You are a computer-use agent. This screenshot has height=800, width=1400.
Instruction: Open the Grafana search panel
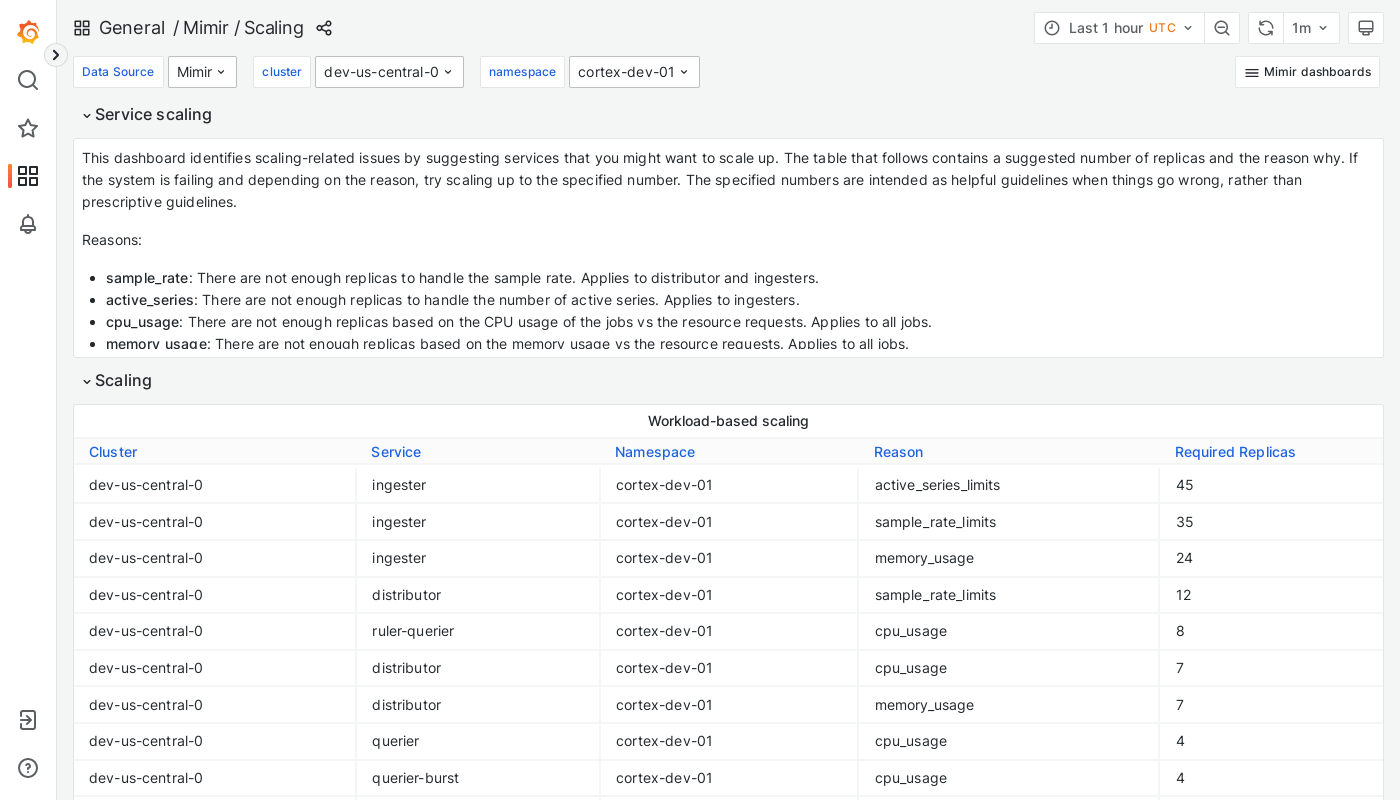[27, 80]
